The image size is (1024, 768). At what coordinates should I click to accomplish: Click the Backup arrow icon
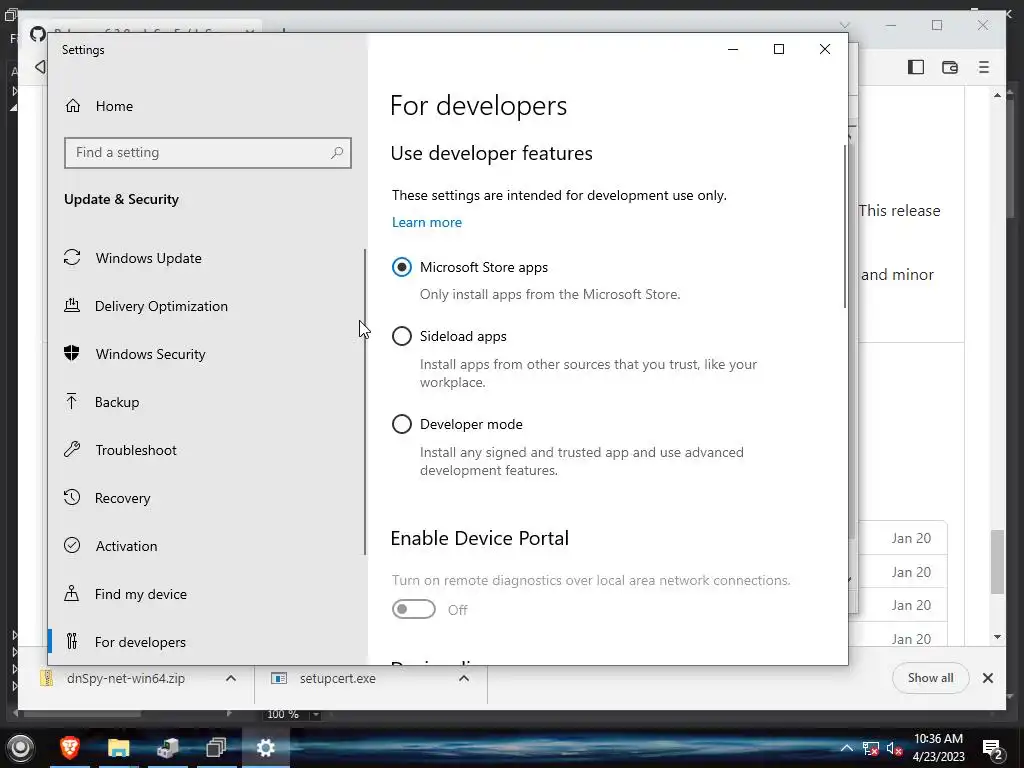tap(72, 401)
